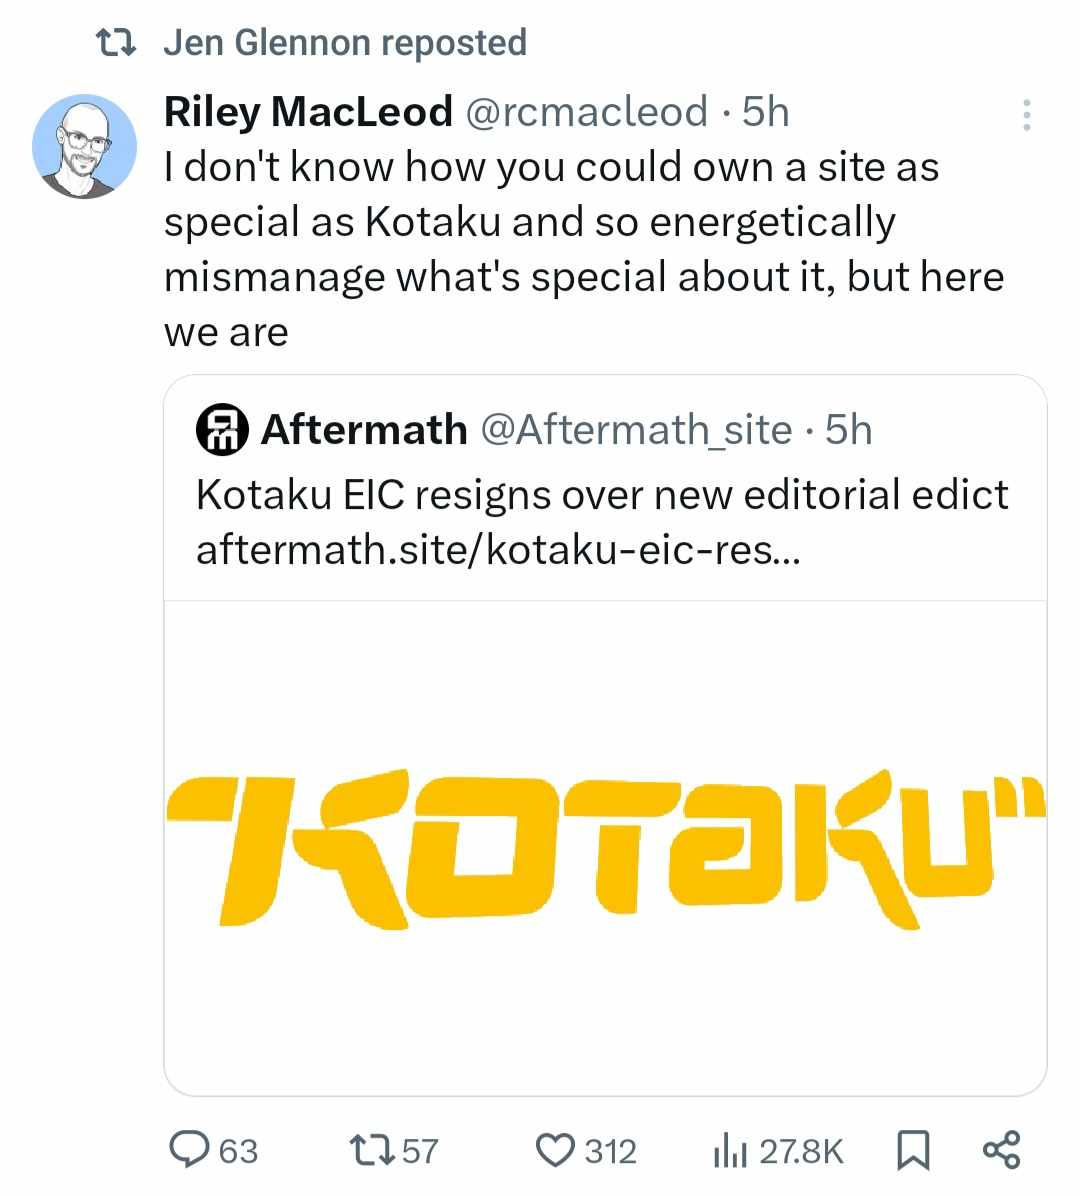Open the @rcmacleod handle
Viewport: 1080px width, 1196px height.
pyautogui.click(x=586, y=112)
